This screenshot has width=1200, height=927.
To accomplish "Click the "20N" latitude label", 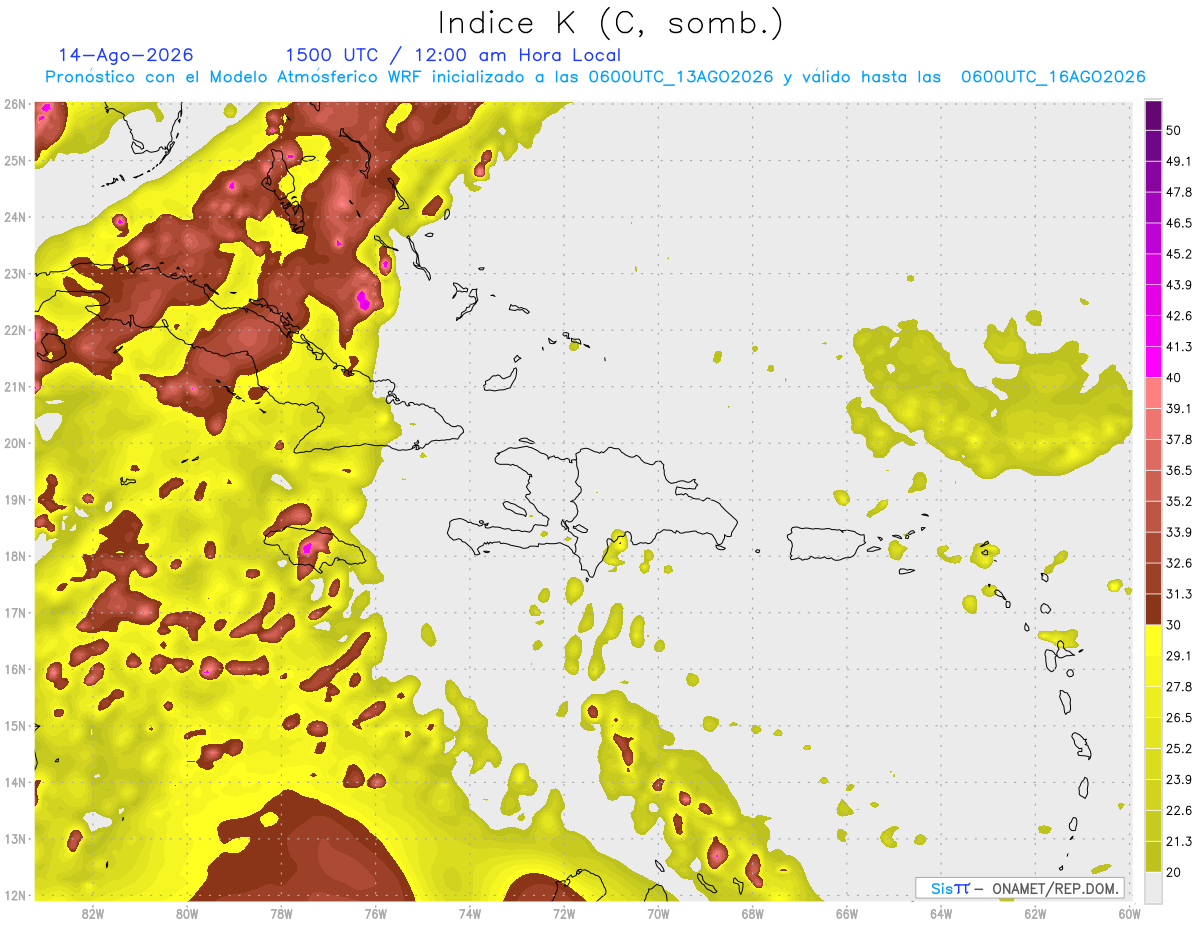I will 15,443.
